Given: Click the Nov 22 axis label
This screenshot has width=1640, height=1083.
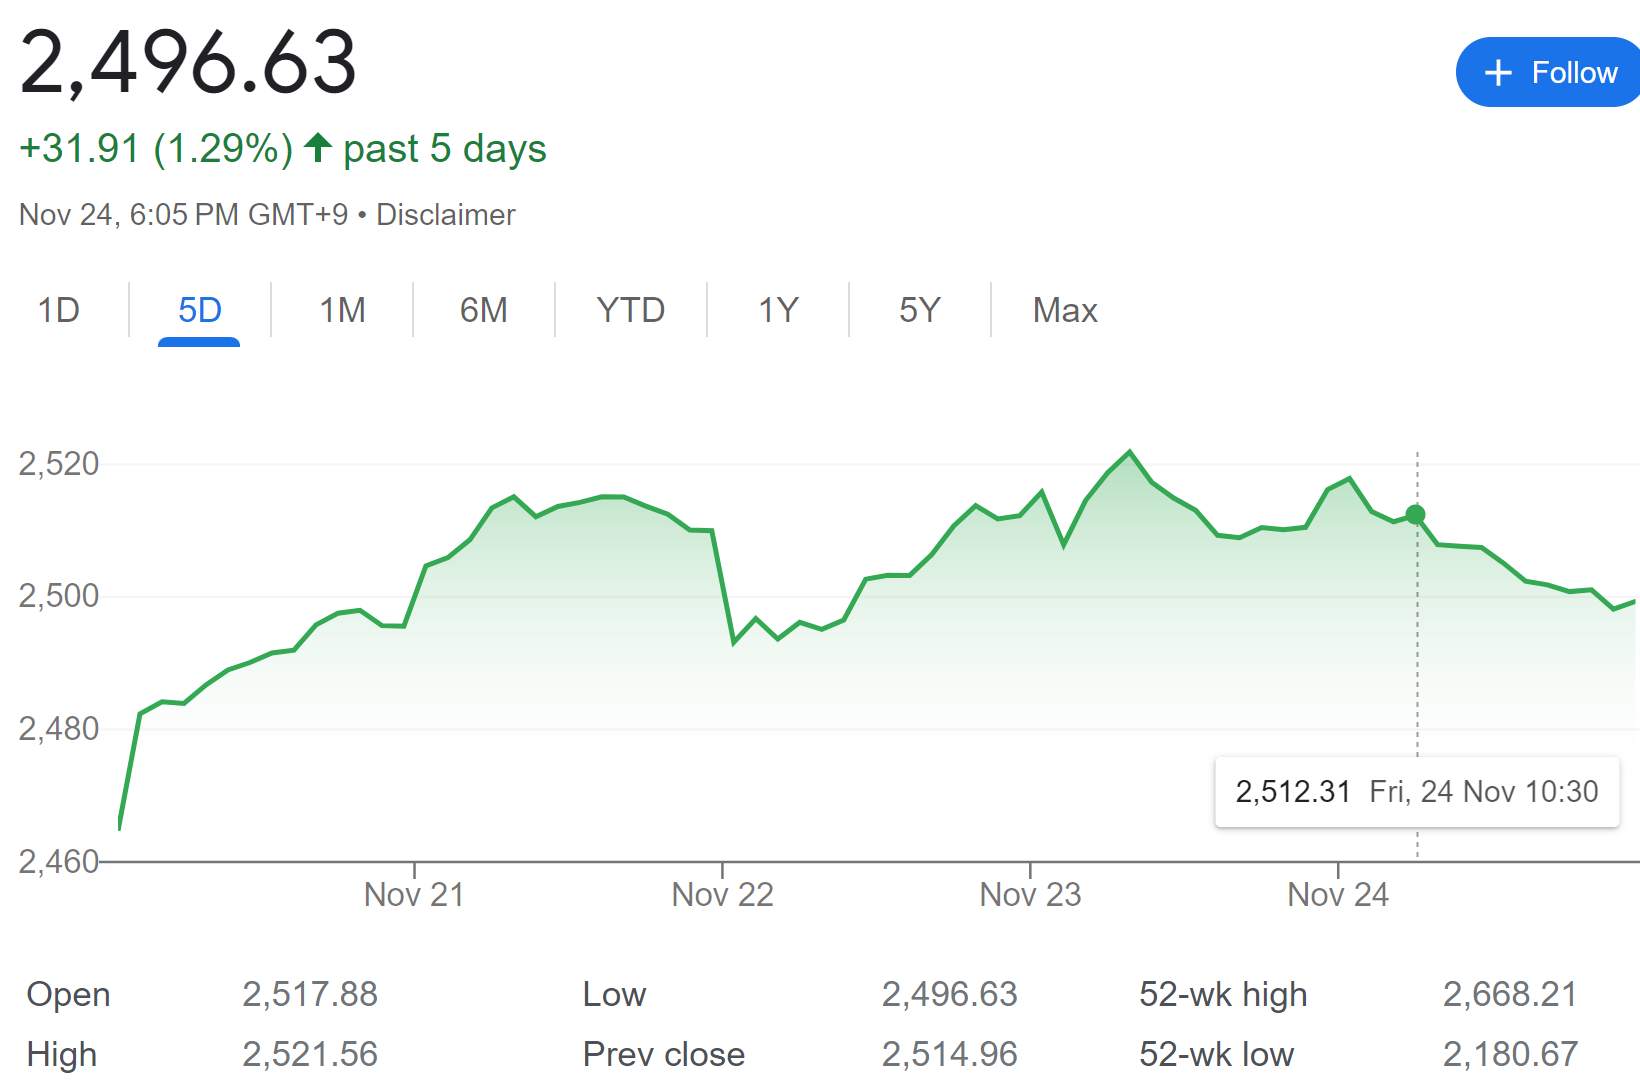Looking at the screenshot, I should (x=722, y=894).
